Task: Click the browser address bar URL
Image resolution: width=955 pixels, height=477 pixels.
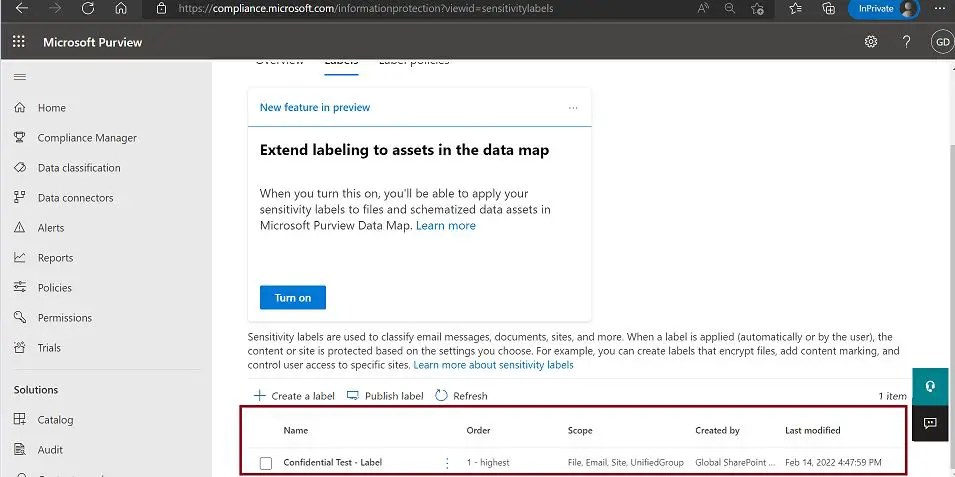Action: click(365, 9)
